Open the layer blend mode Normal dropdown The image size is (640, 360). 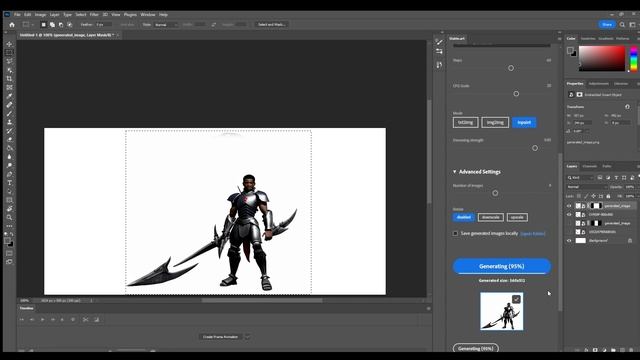click(x=587, y=187)
